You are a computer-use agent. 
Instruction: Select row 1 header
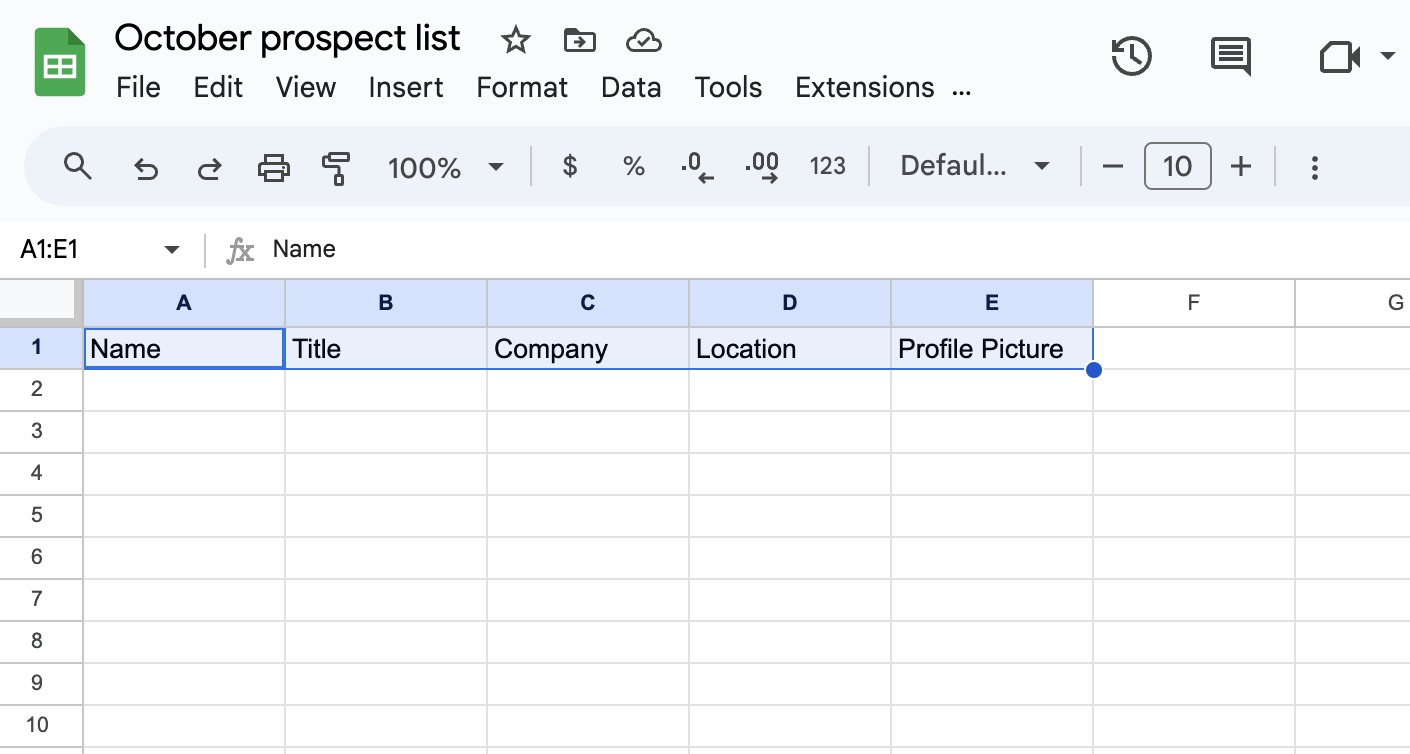(41, 348)
